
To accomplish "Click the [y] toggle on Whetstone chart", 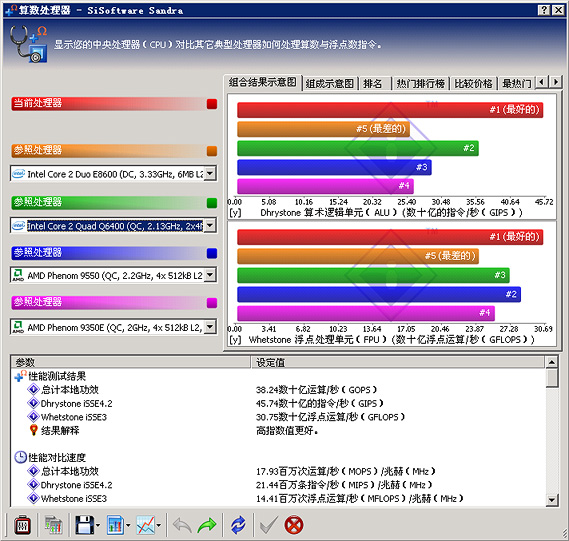I will click(235, 339).
